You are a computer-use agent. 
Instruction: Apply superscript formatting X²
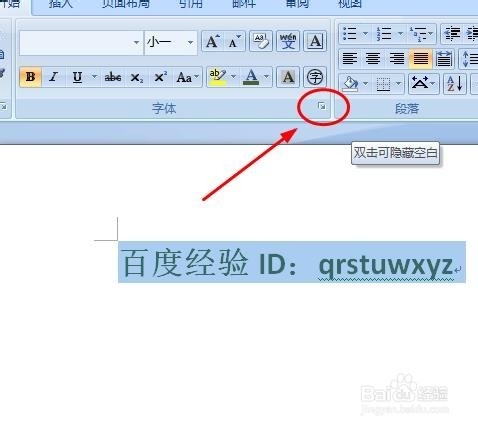[x=160, y=77]
